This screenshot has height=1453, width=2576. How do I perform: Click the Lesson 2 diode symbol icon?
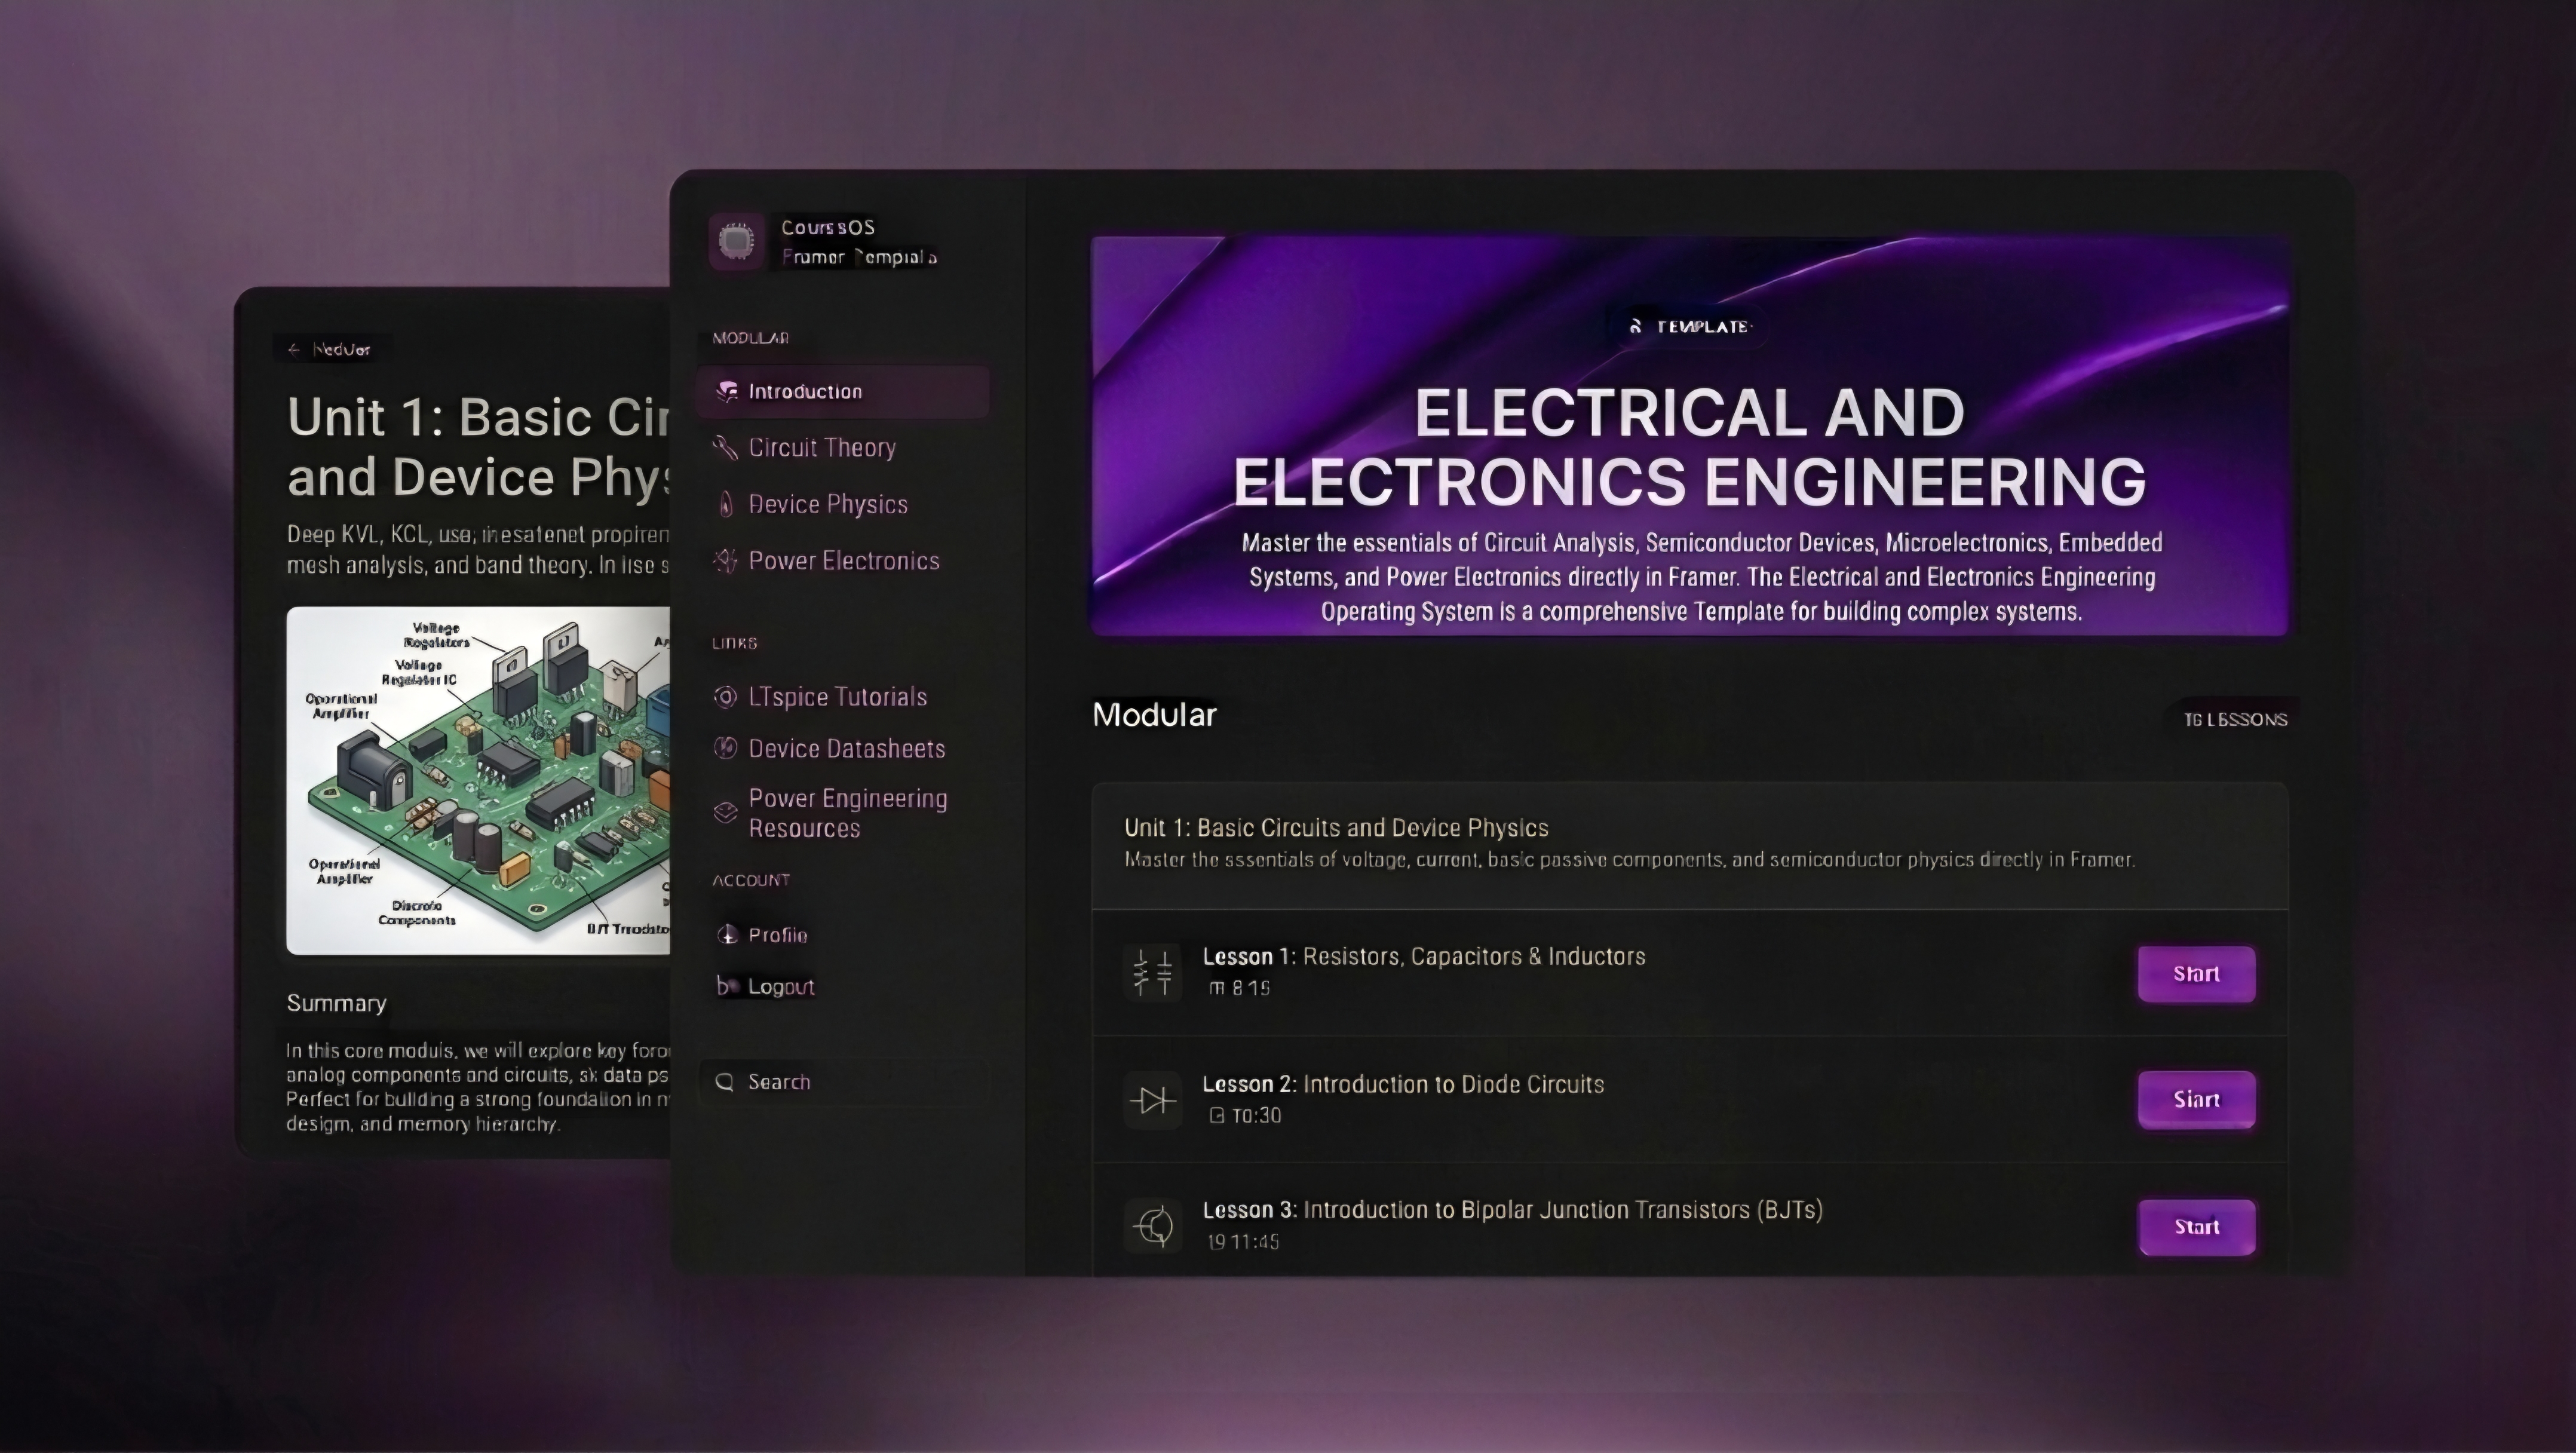(1152, 1100)
